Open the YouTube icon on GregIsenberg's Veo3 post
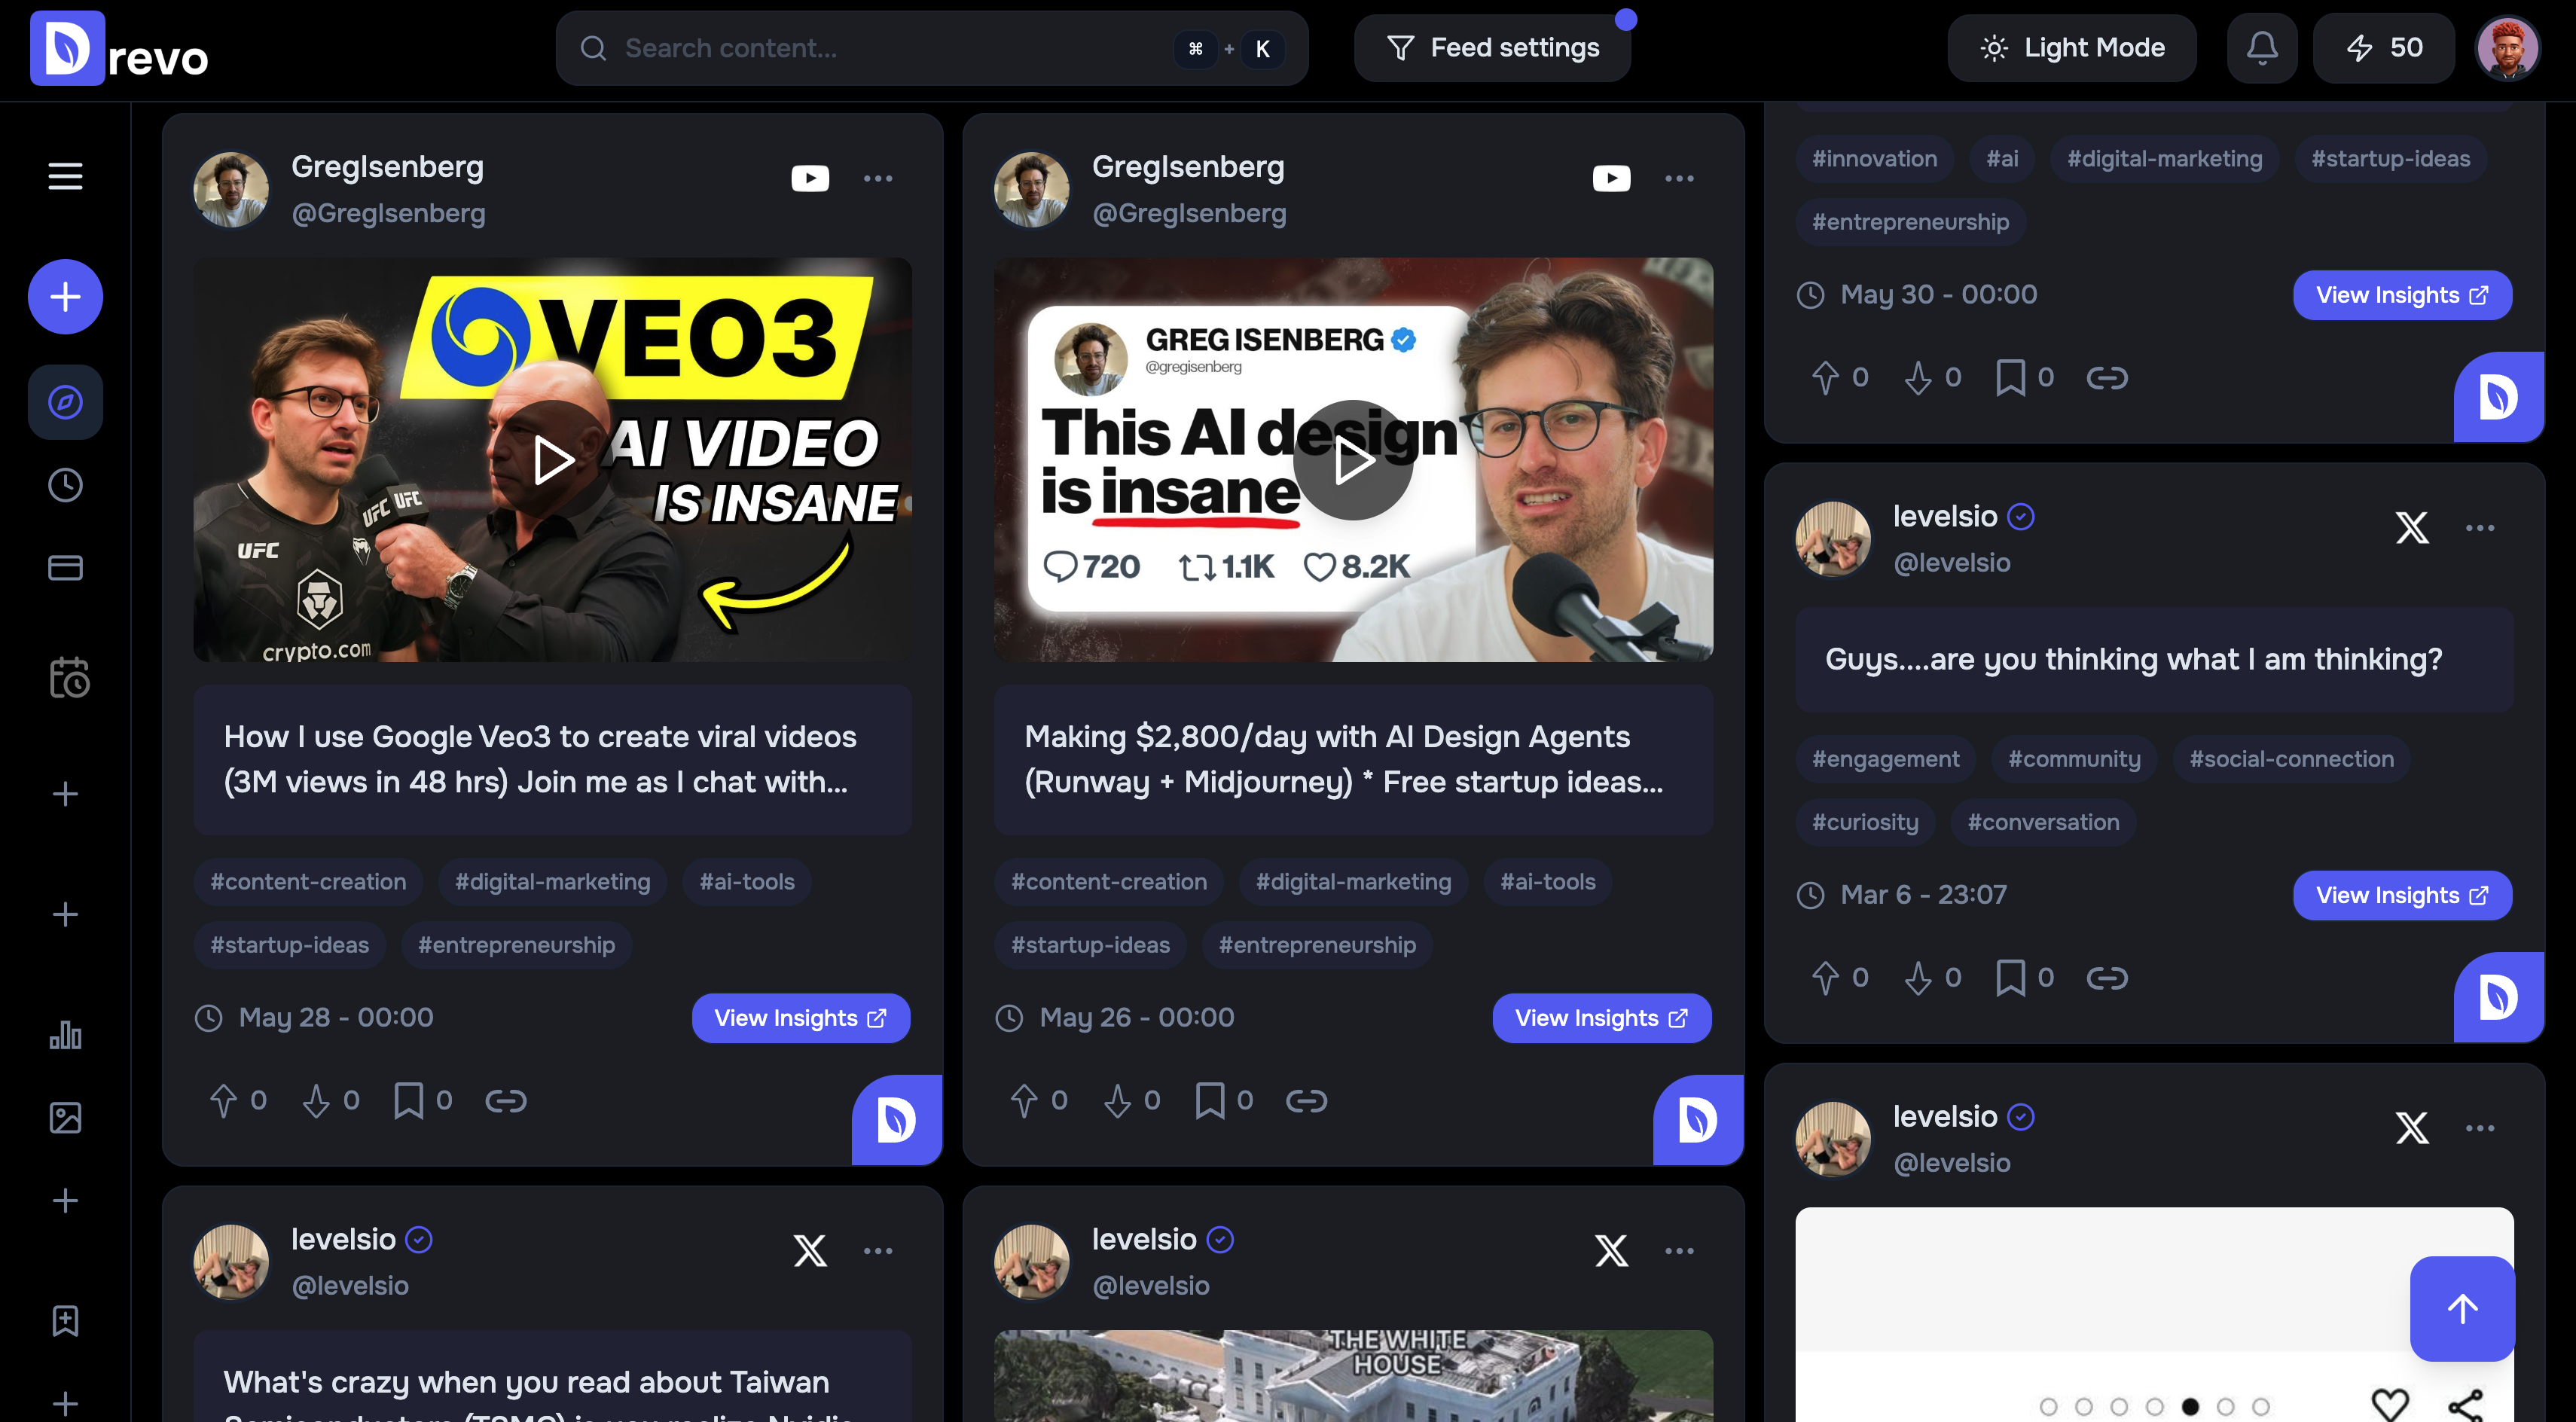The width and height of the screenshot is (2576, 1422). click(x=810, y=177)
